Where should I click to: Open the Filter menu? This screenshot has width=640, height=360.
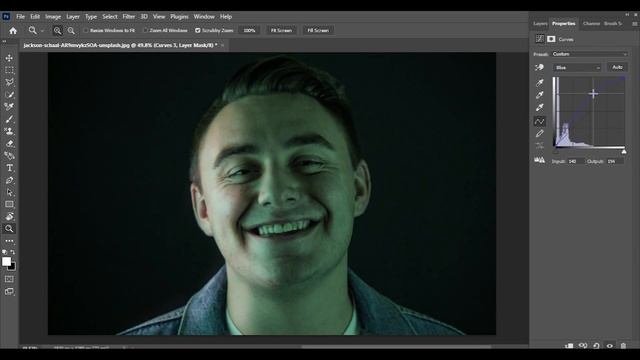tap(129, 17)
